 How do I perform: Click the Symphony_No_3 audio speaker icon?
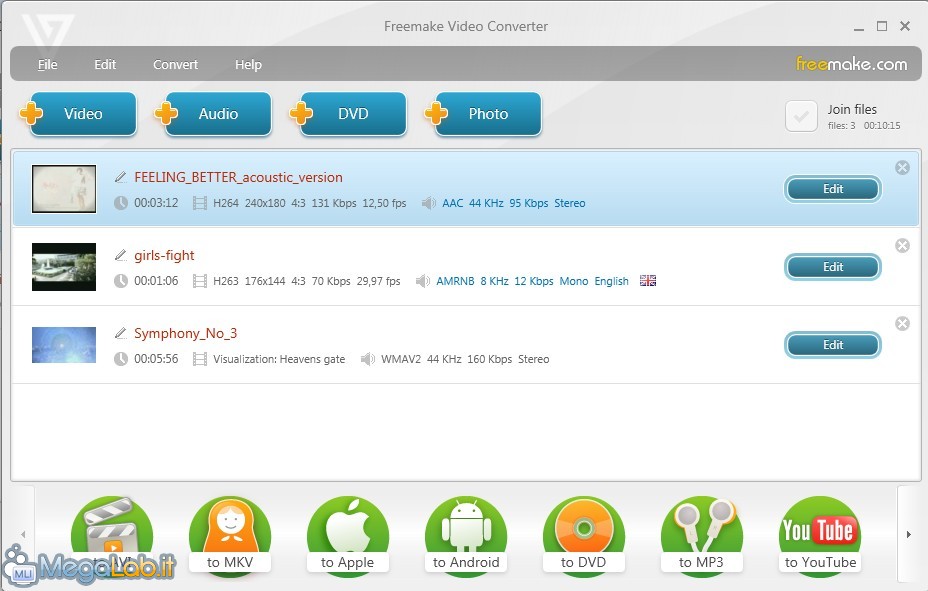pyautogui.click(x=368, y=359)
